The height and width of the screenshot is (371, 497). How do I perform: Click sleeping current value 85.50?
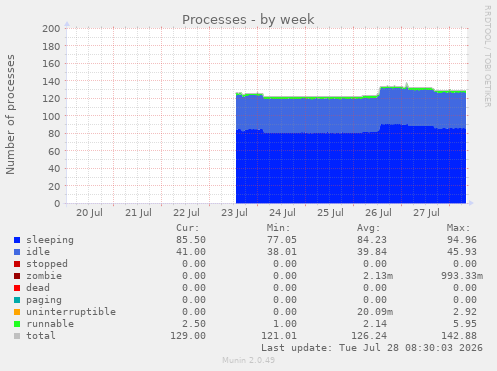191,240
